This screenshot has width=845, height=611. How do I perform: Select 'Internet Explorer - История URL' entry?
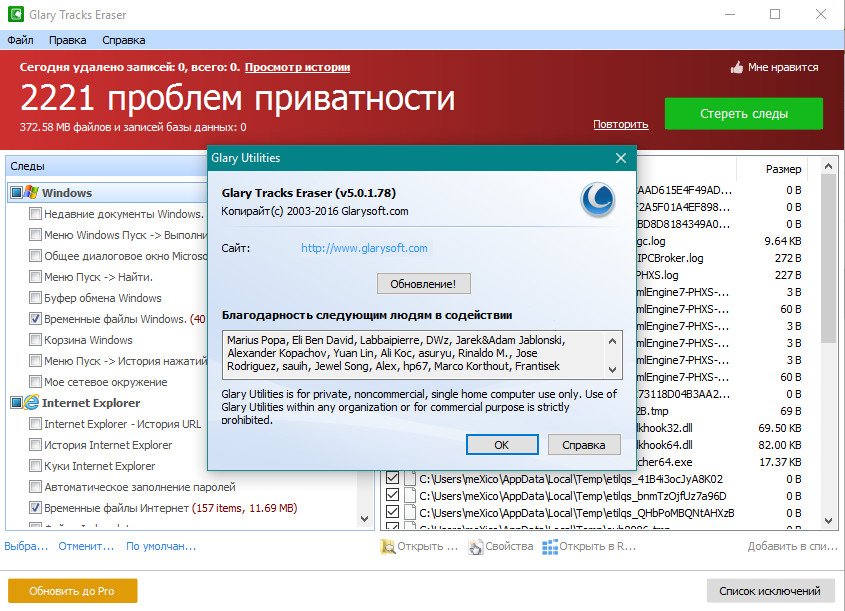tap(122, 423)
